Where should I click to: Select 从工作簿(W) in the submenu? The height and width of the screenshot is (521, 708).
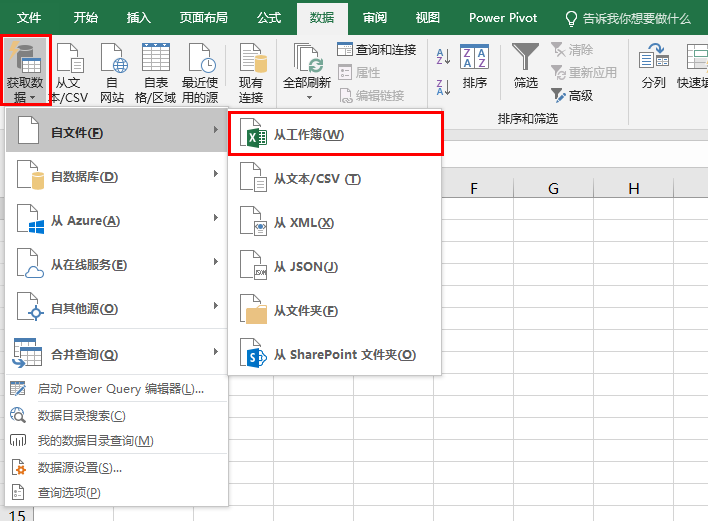tap(335, 134)
